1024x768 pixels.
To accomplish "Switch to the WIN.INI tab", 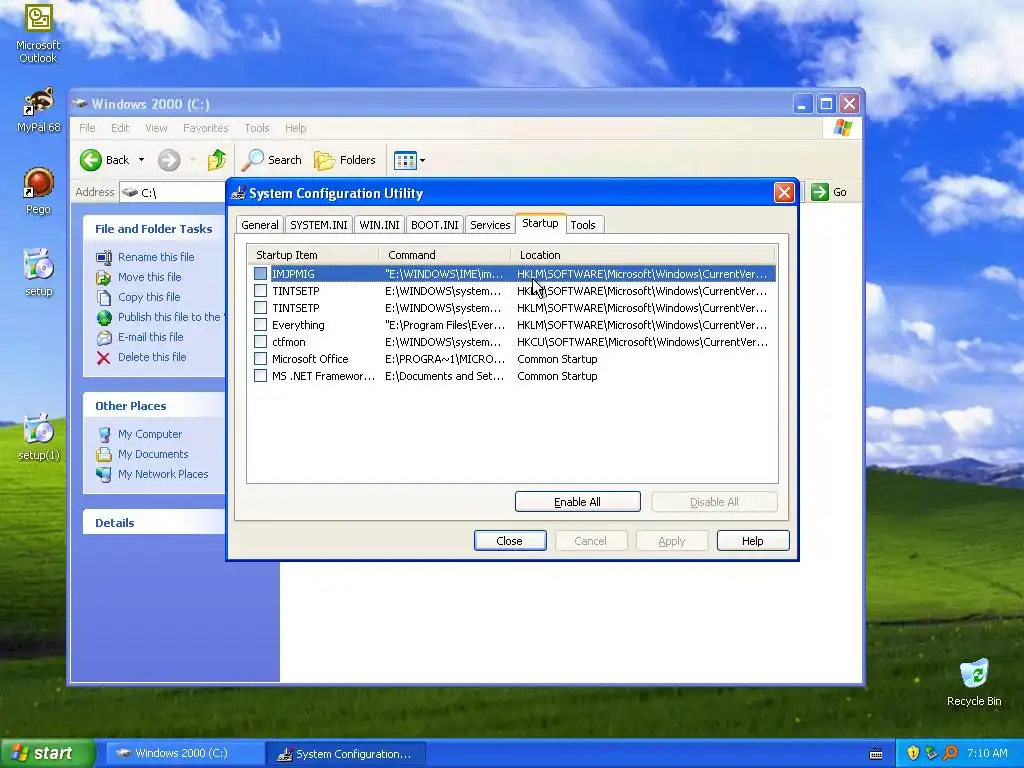I will click(x=379, y=225).
